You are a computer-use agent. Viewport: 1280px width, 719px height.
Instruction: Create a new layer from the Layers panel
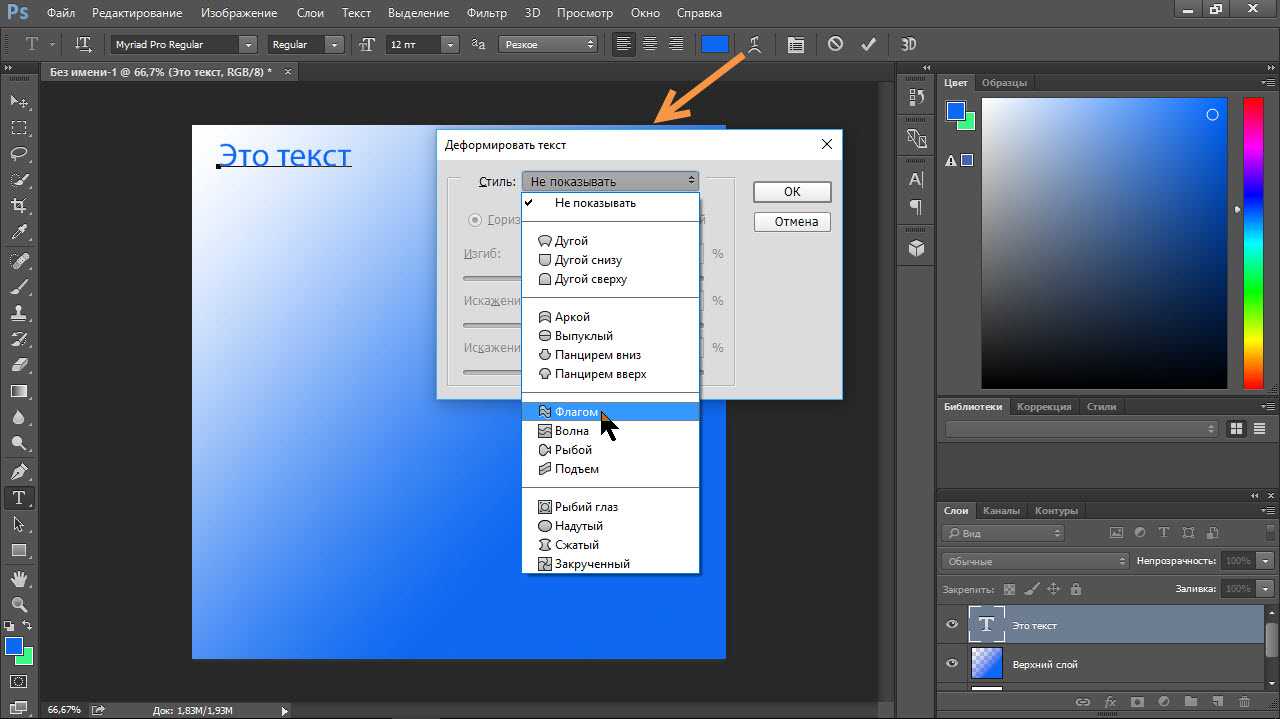click(1217, 701)
